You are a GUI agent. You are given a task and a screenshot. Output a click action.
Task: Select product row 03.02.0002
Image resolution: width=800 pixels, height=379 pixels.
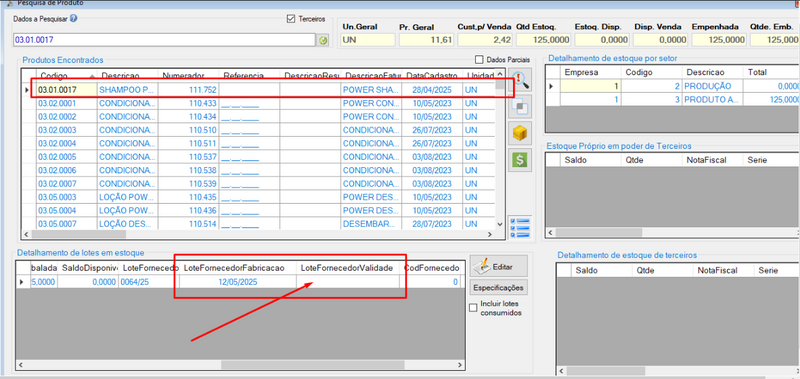[258, 116]
